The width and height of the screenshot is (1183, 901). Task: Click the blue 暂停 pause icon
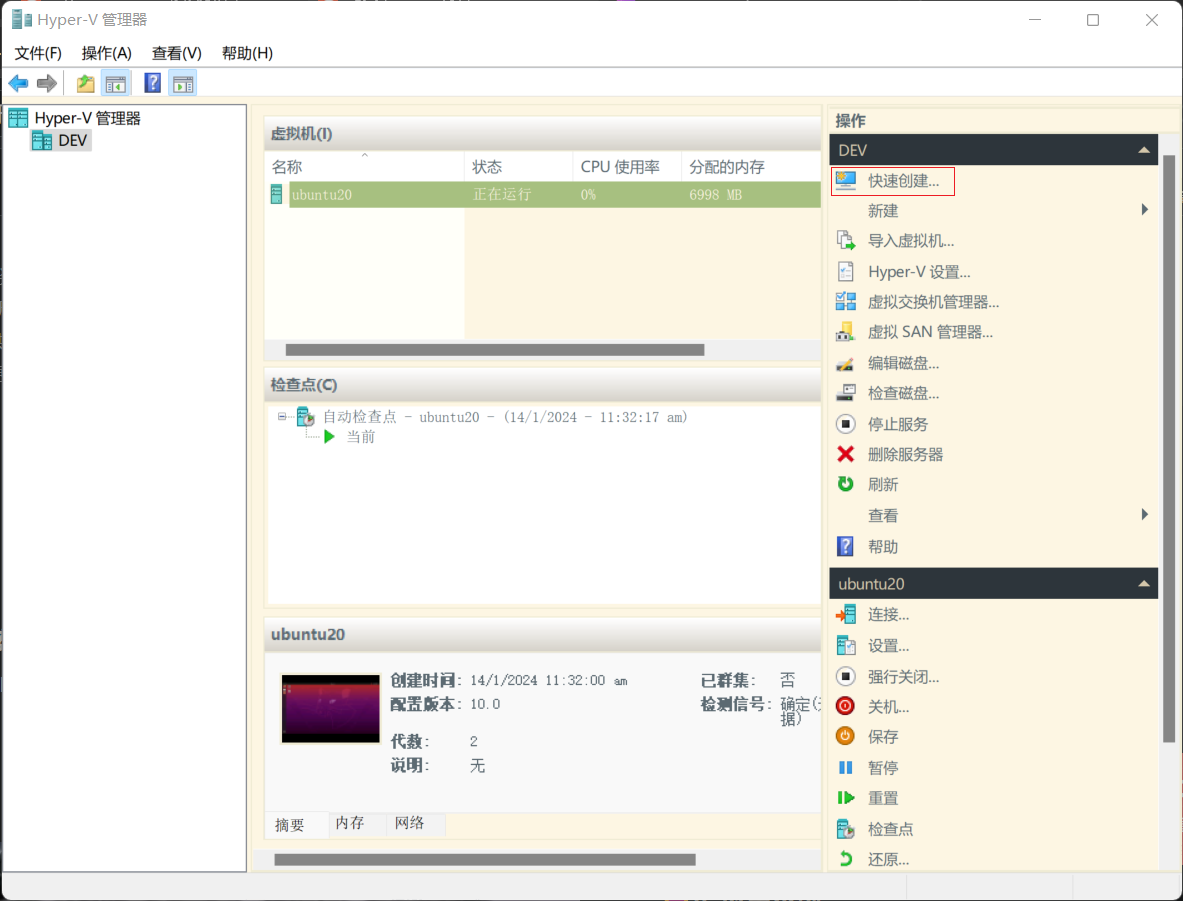click(846, 767)
